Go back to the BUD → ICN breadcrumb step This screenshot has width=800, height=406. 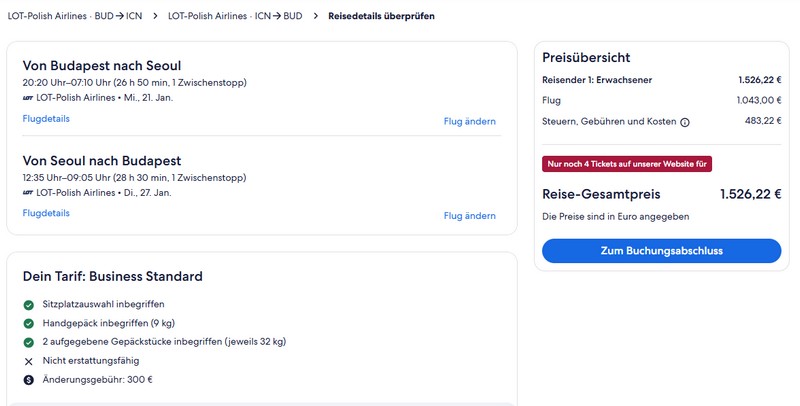[x=74, y=17]
